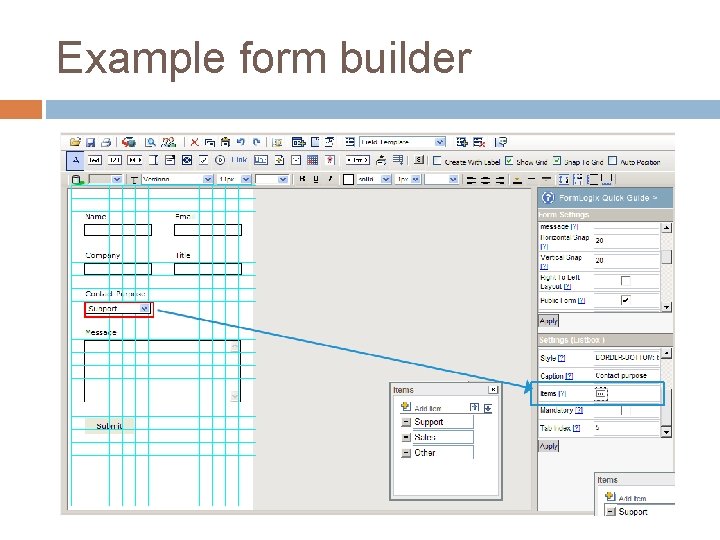Align text to the left
The image size is (720, 540).
(471, 180)
